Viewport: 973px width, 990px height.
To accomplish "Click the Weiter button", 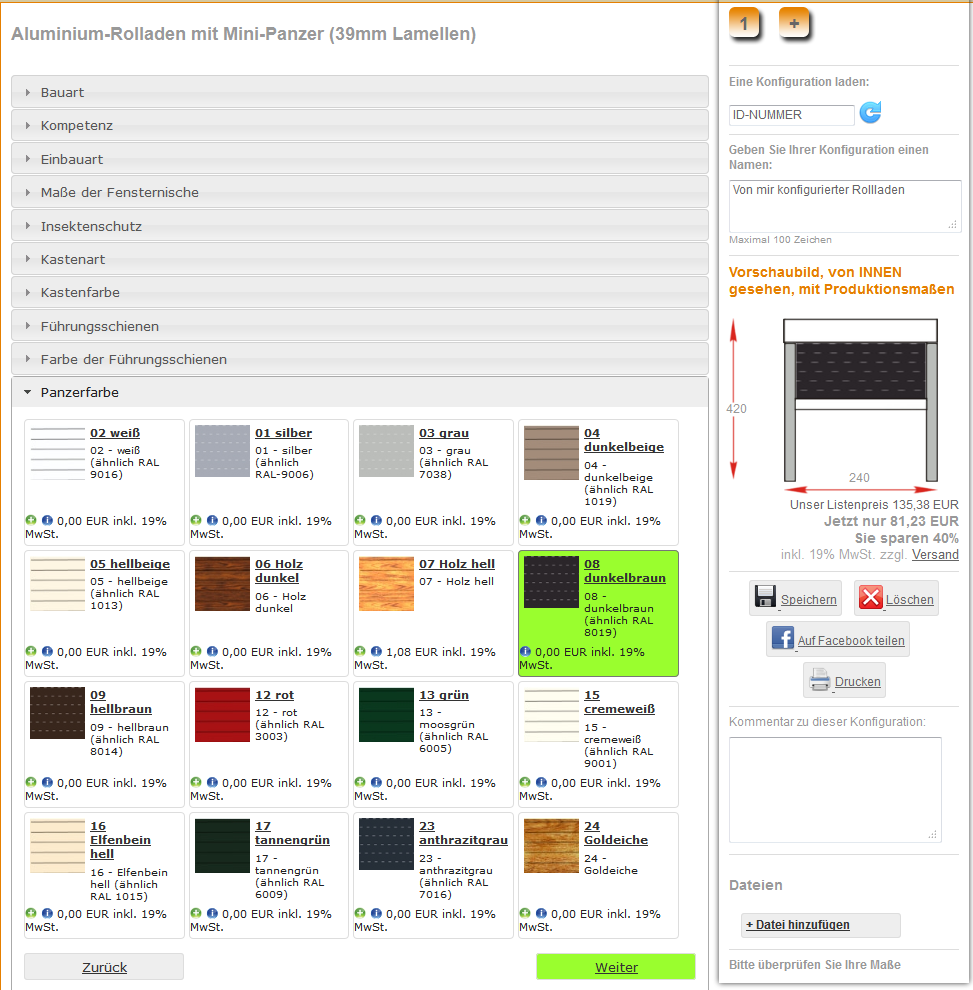I will point(616,967).
